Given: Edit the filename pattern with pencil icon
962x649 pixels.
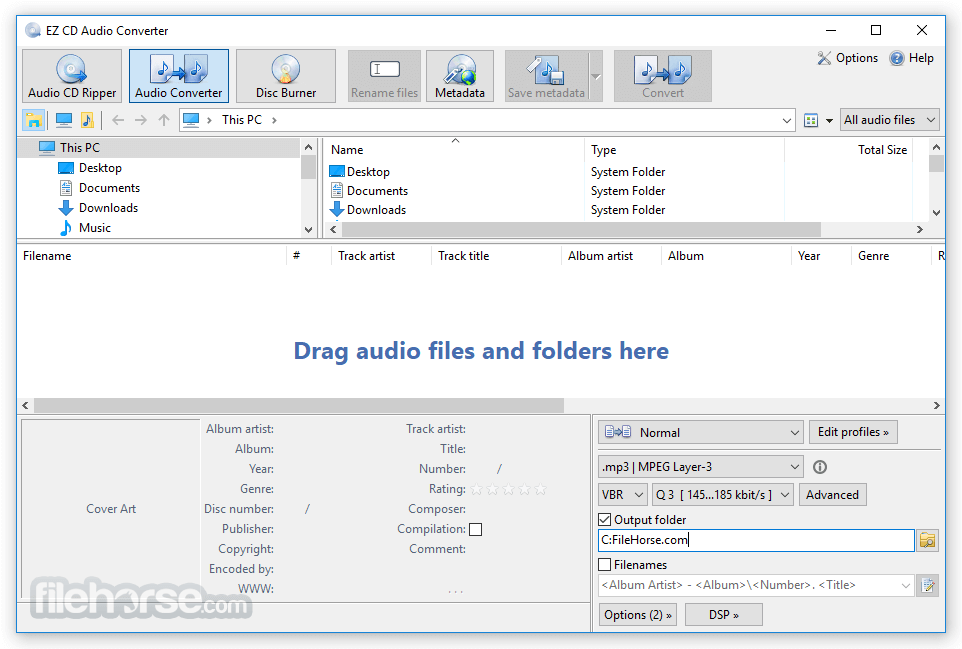Looking at the screenshot, I should coord(928,586).
